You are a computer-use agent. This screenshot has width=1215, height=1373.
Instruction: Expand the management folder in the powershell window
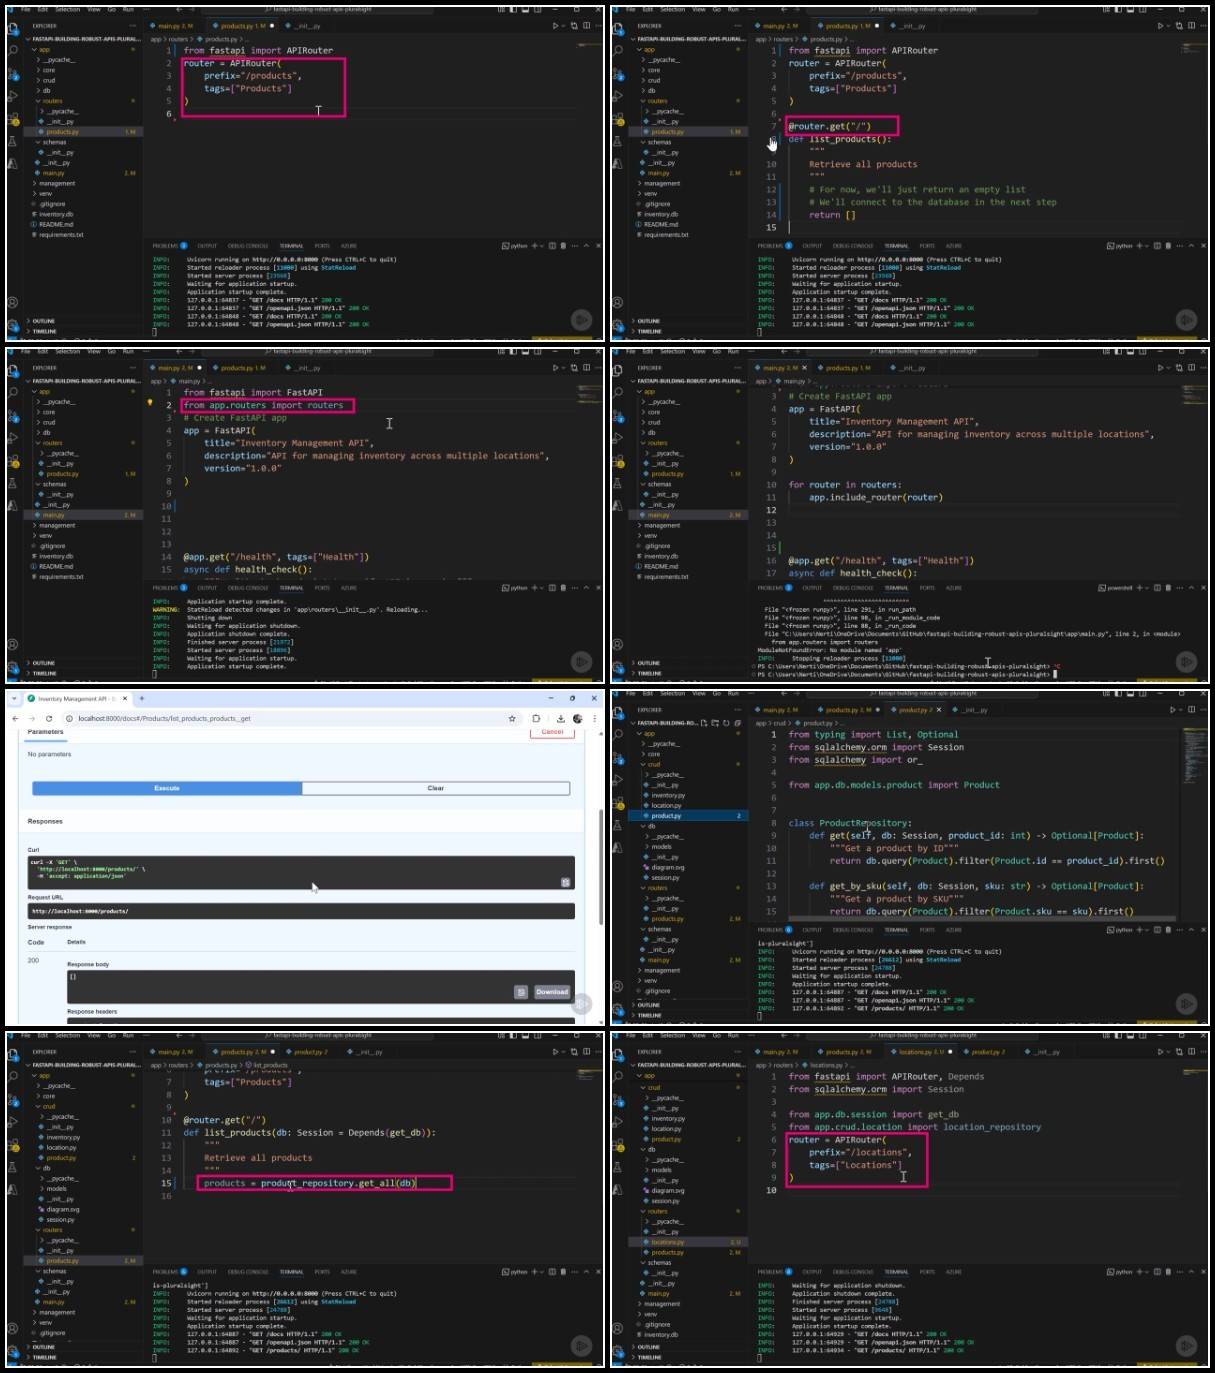click(662, 525)
